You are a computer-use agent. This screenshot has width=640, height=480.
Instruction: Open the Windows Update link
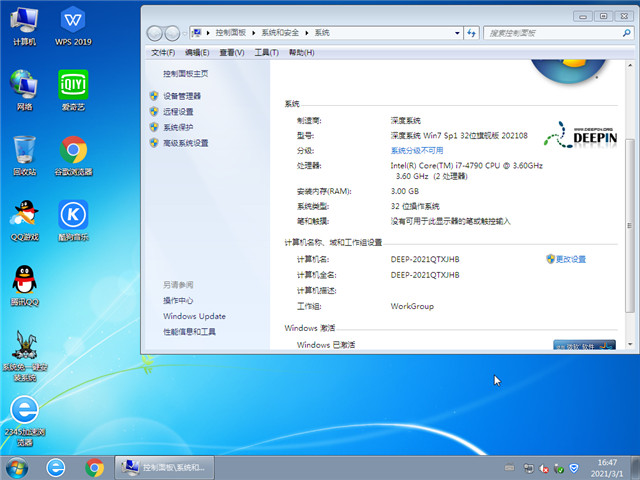click(194, 316)
